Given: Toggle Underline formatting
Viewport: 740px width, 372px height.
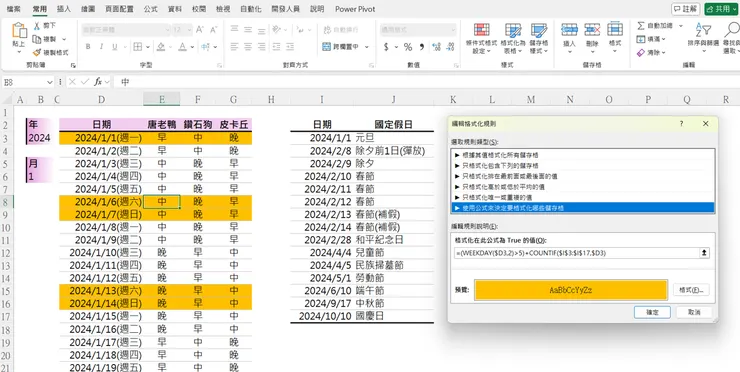Looking at the screenshot, I should pos(115,47).
